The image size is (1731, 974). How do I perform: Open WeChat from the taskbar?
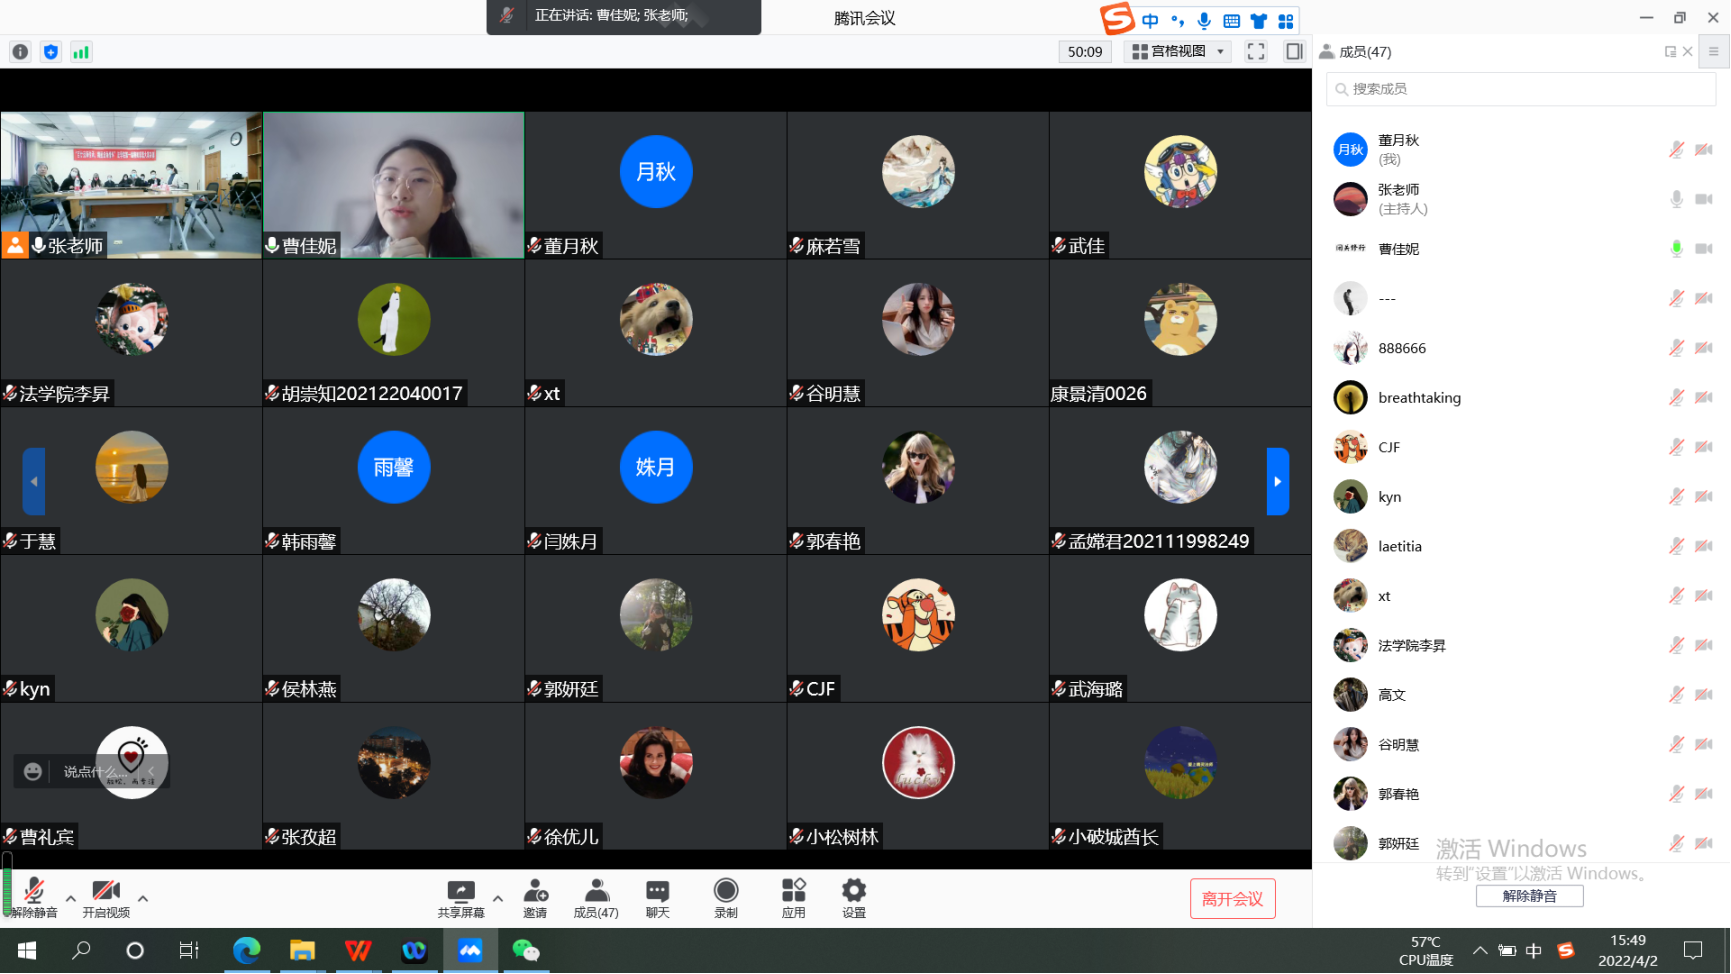point(525,950)
